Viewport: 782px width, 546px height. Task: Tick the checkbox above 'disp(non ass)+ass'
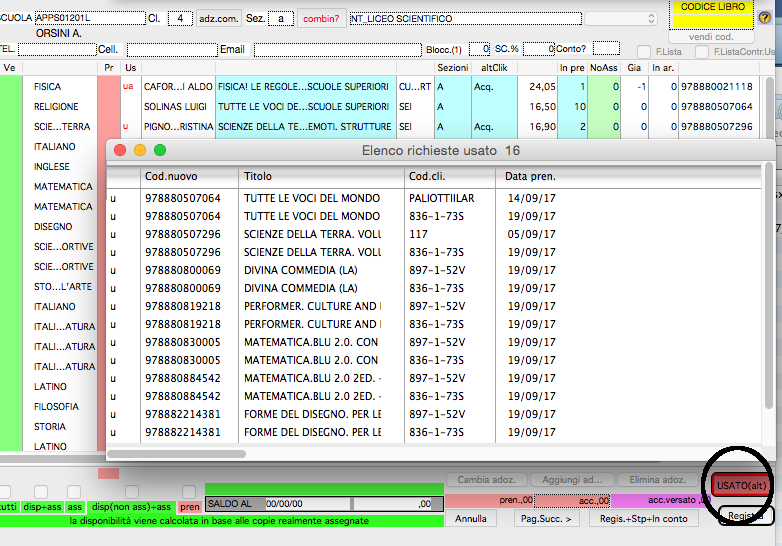(132, 492)
